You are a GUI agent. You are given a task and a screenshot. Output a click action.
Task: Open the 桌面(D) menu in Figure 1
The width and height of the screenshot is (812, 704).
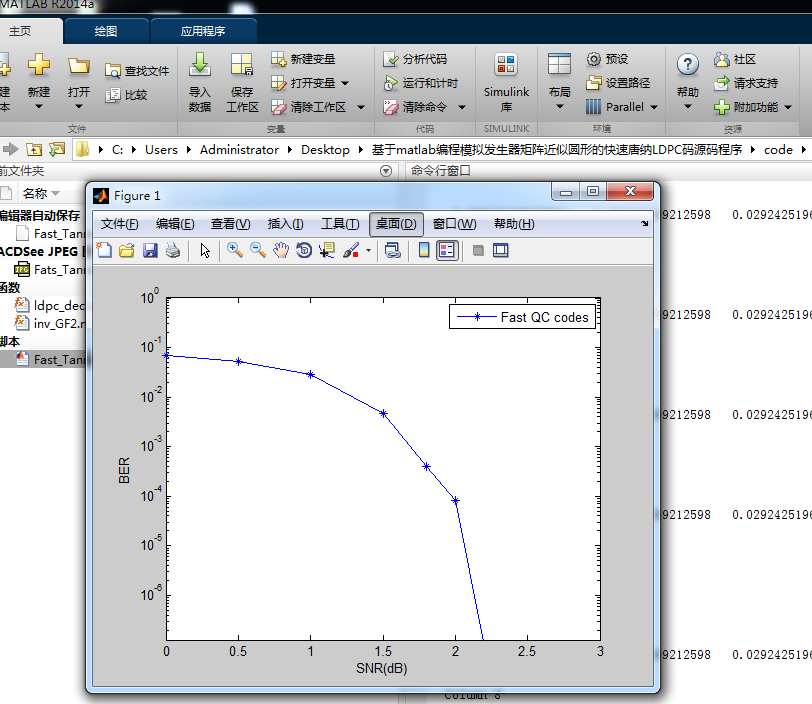tap(396, 224)
